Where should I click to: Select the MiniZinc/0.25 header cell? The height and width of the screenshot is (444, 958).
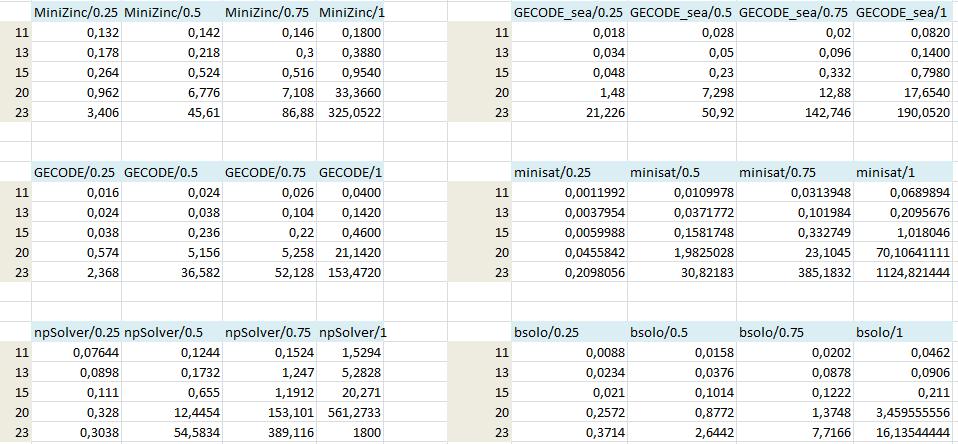[x=76, y=12]
